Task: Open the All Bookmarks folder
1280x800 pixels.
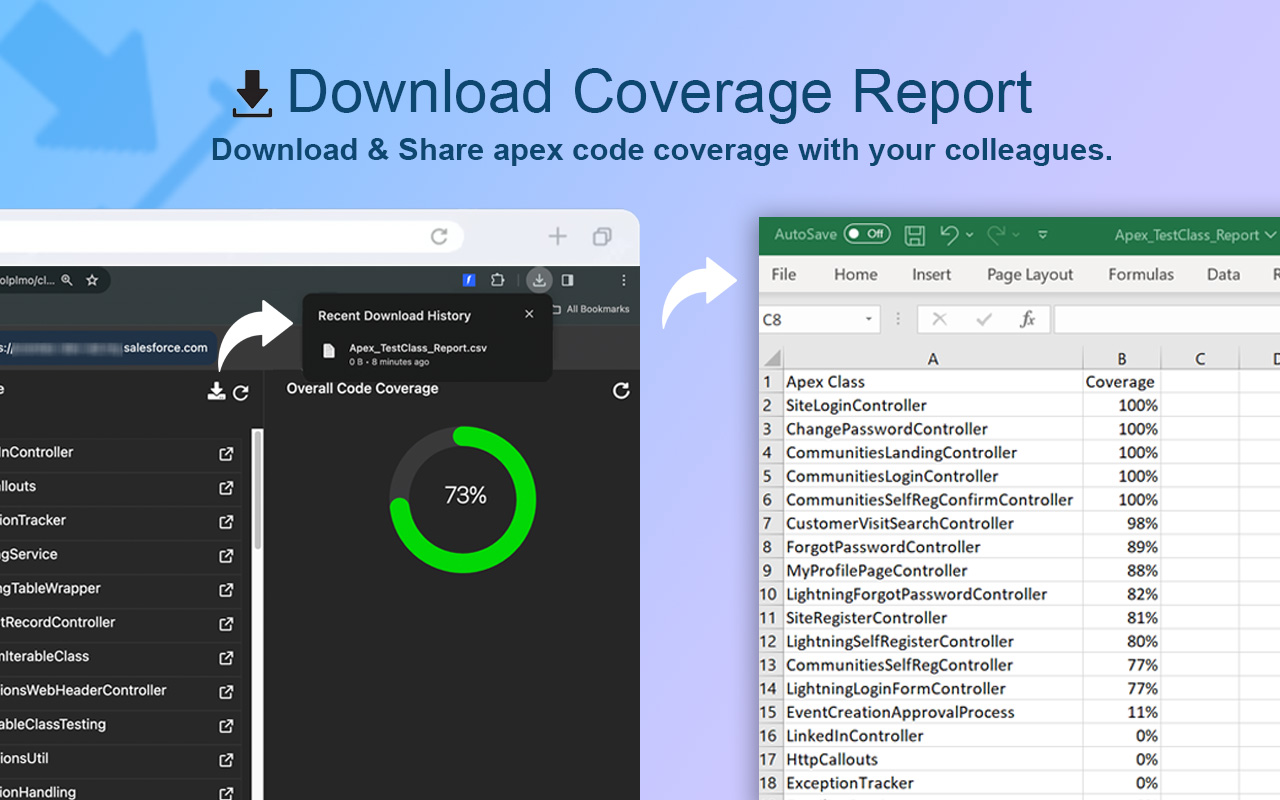Action: 590,309
